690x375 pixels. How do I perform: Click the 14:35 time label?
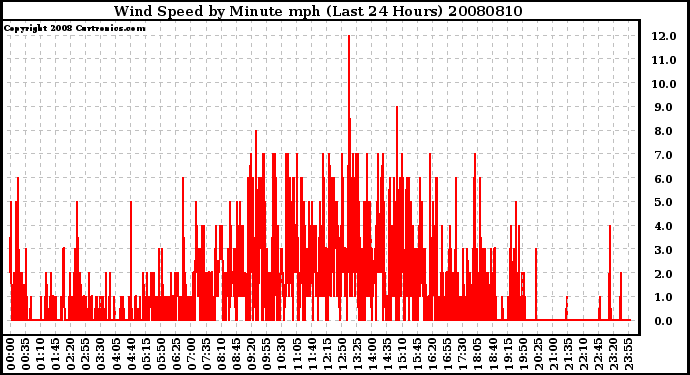tap(387, 354)
